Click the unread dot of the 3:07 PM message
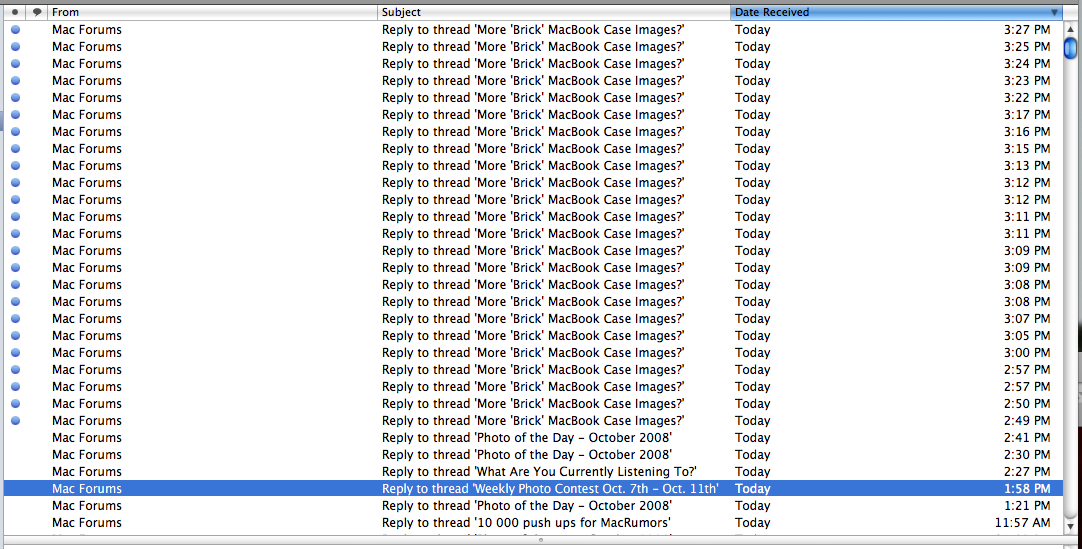Viewport: 1082px width, 549px height. pyautogui.click(x=15, y=319)
